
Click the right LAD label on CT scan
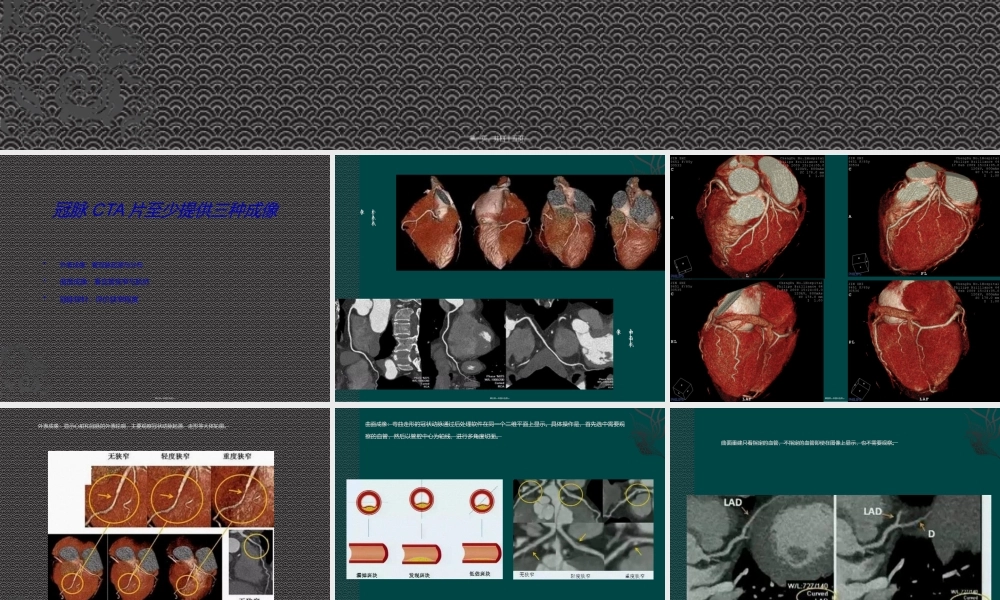(x=872, y=512)
